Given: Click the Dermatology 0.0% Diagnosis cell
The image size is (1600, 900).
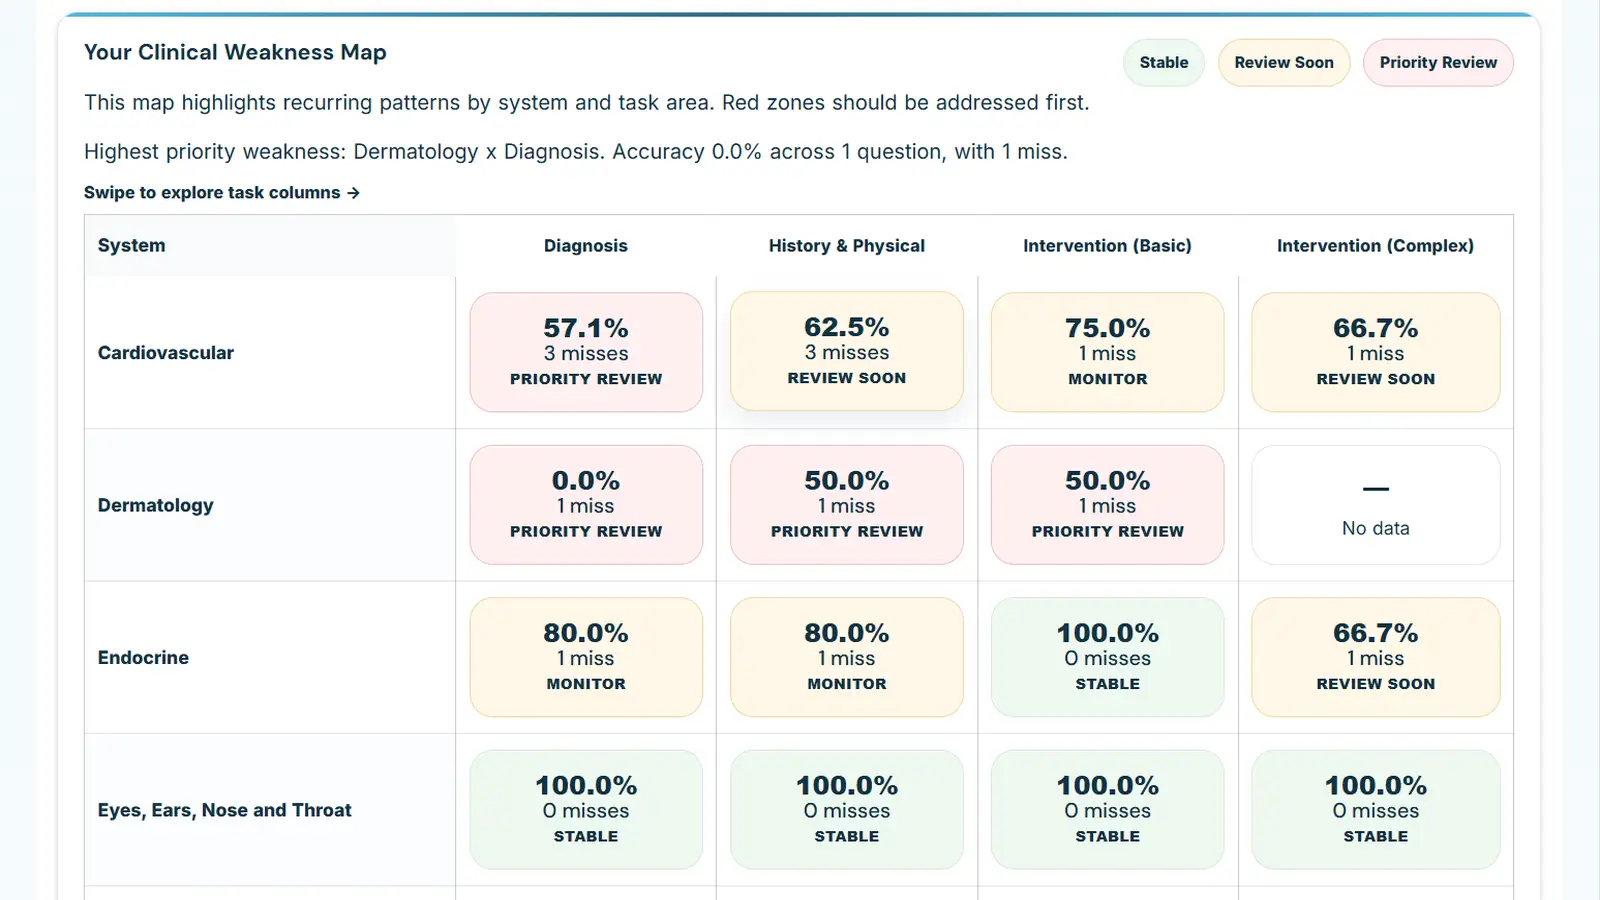Looking at the screenshot, I should pos(586,504).
